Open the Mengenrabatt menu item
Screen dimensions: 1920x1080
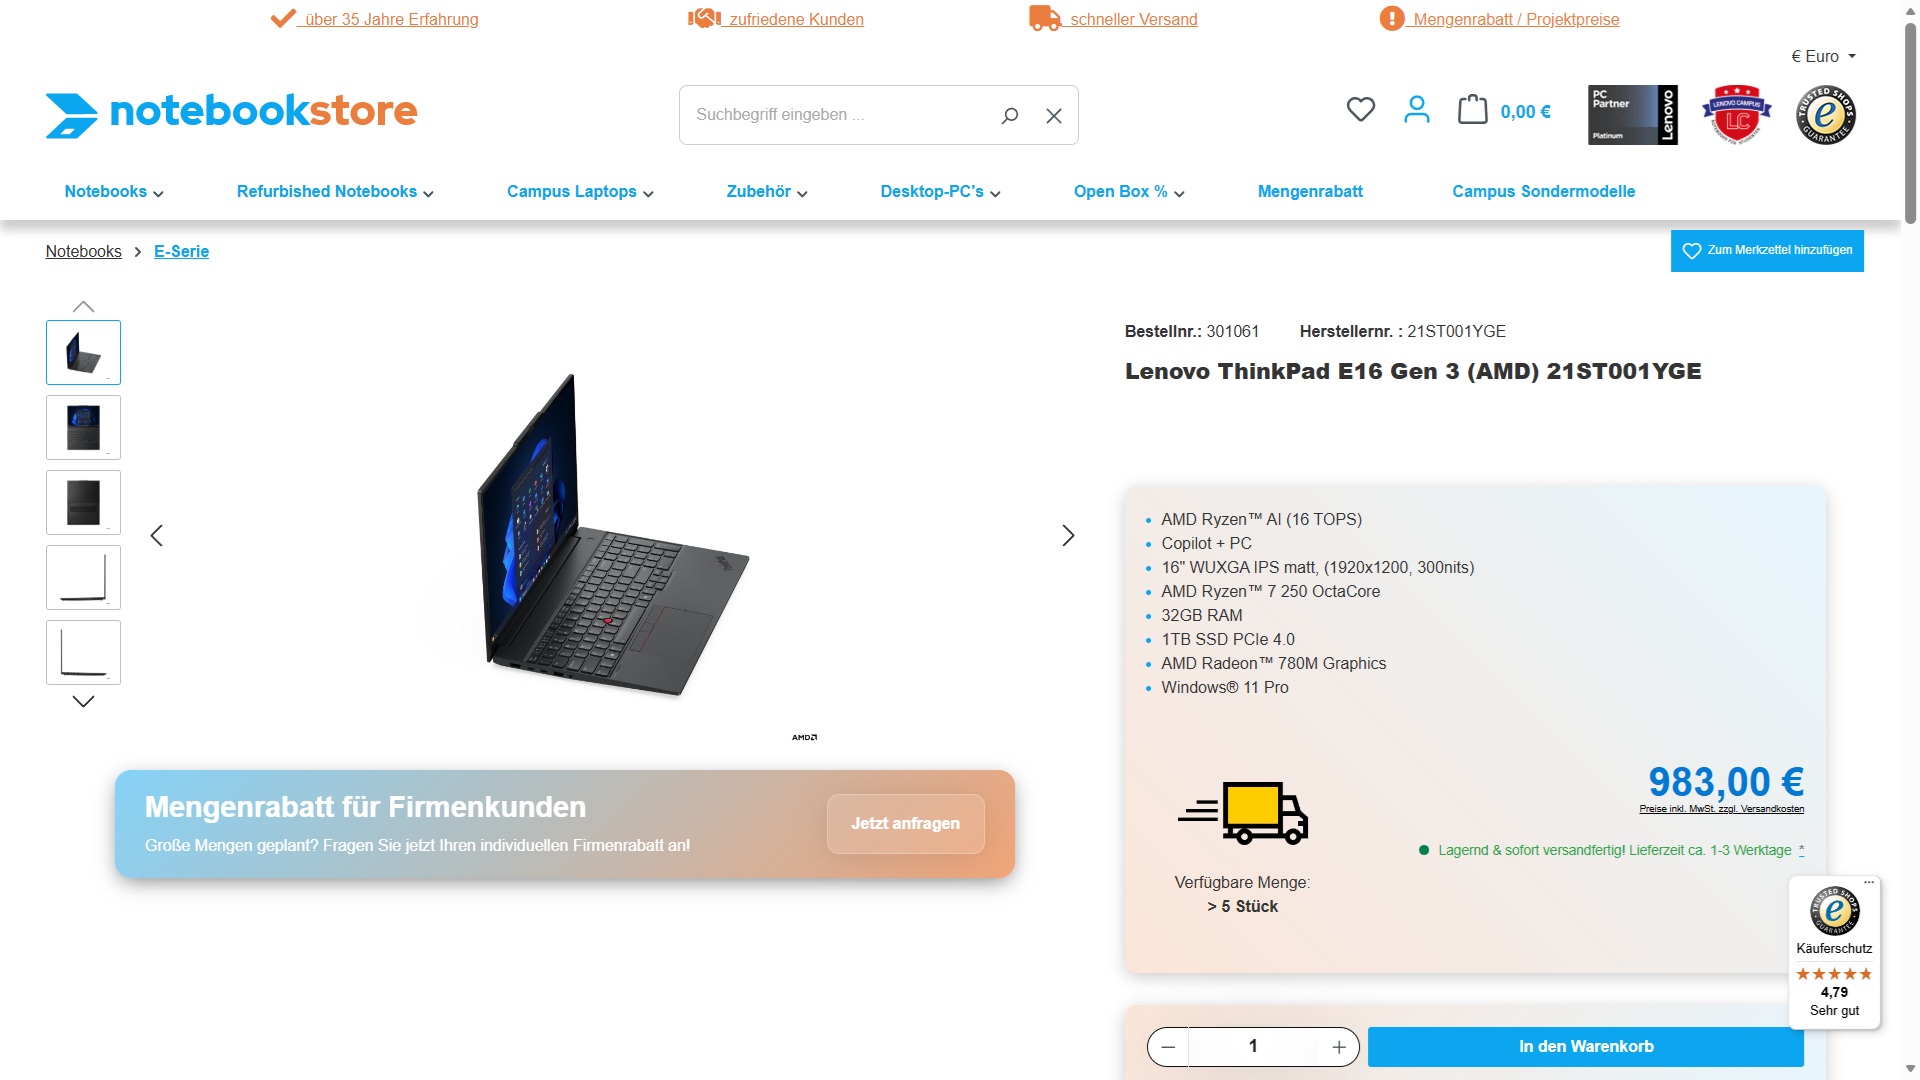(1310, 192)
